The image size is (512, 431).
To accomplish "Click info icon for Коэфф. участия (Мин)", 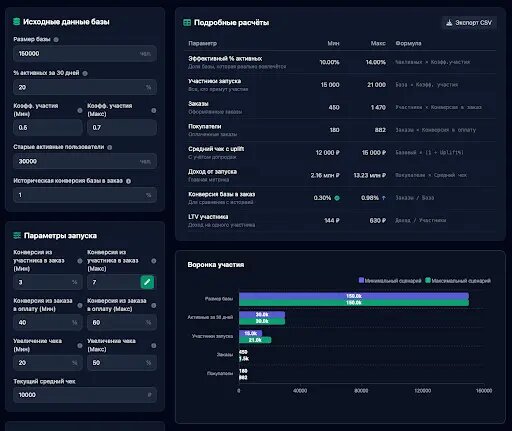I will point(80,110).
